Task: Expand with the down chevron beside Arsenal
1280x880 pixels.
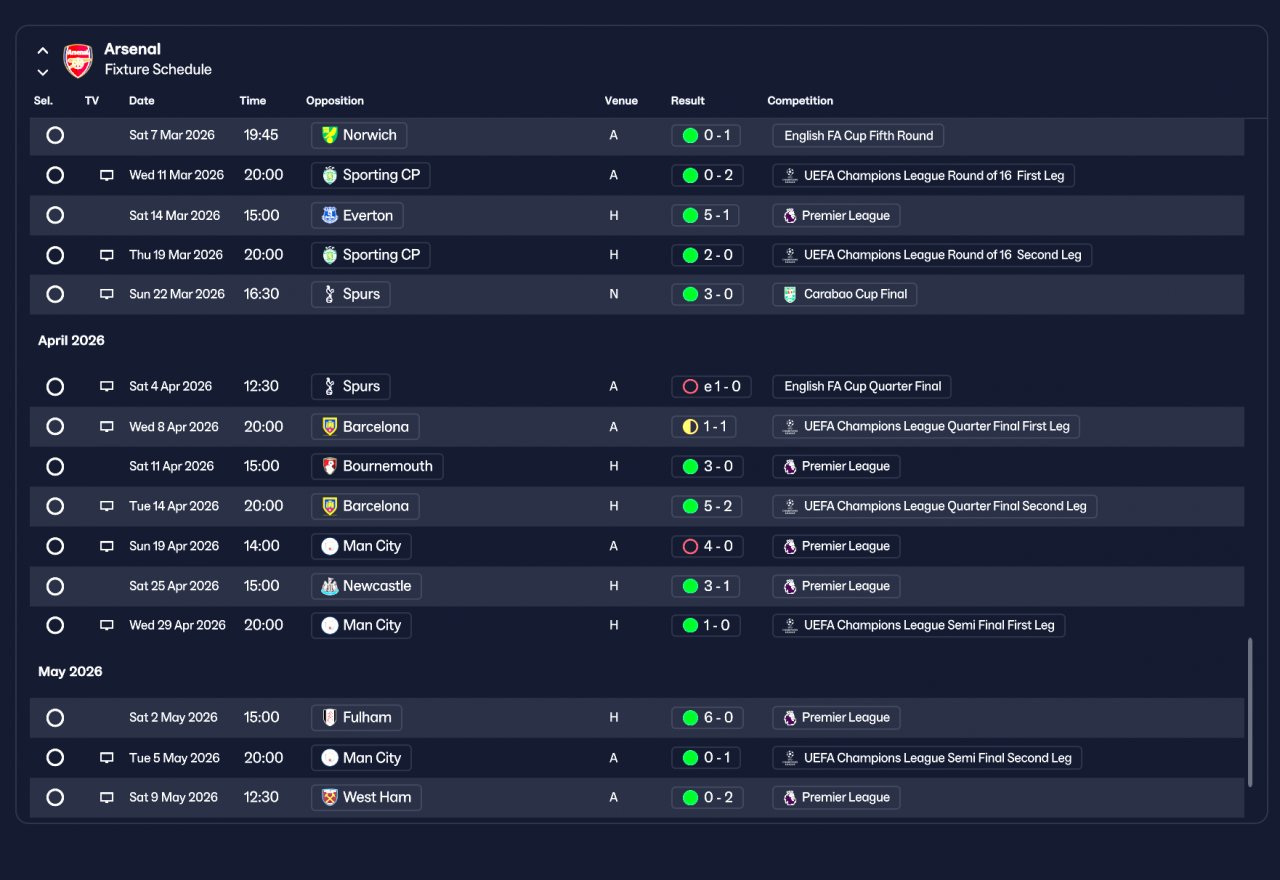Action: click(42, 72)
